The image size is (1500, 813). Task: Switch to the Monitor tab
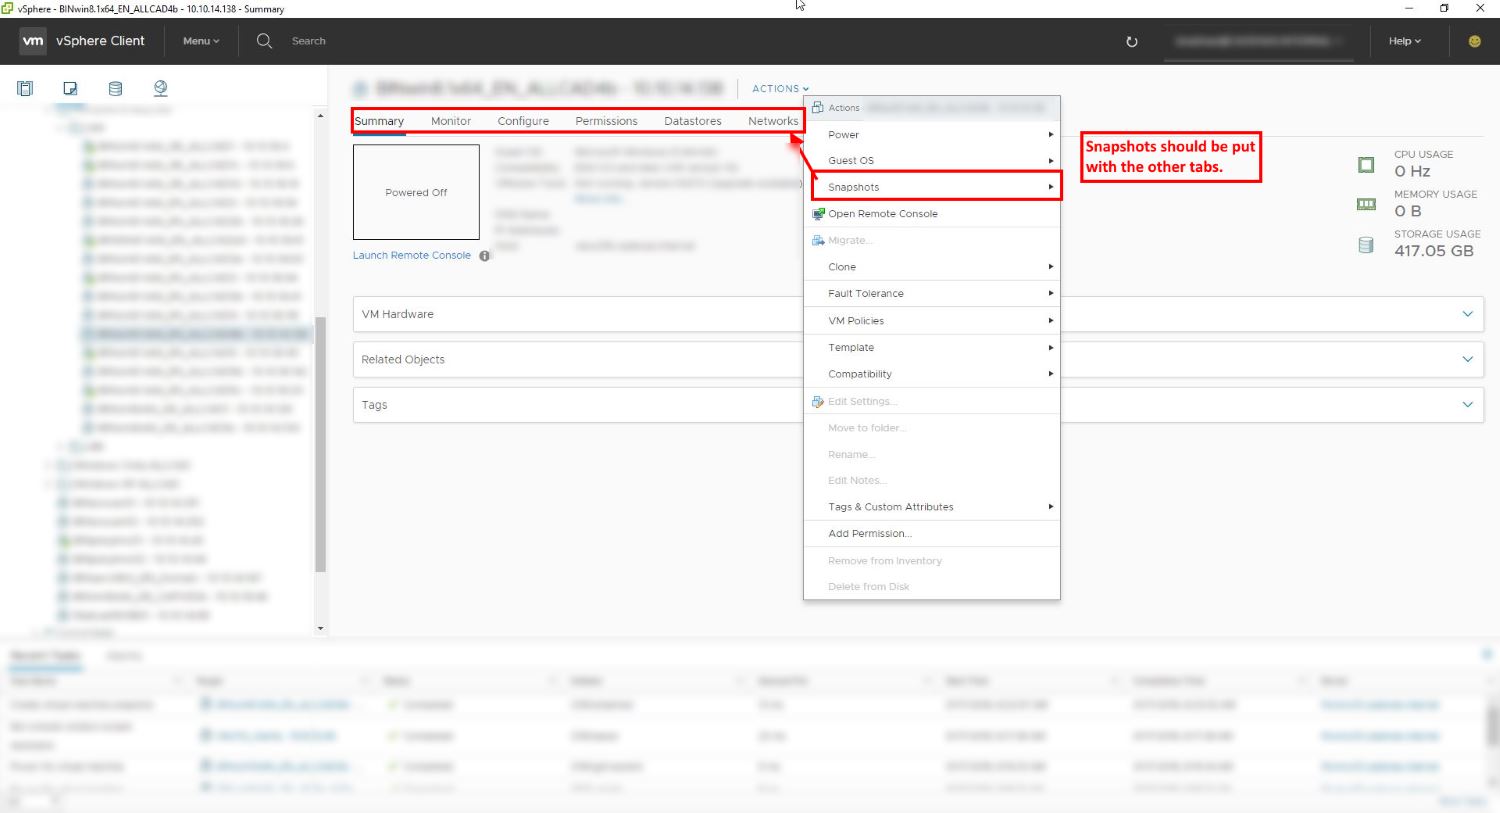tap(450, 120)
